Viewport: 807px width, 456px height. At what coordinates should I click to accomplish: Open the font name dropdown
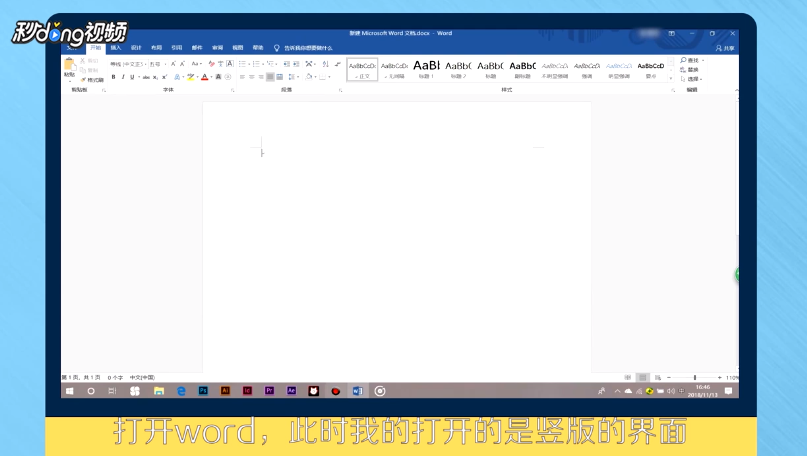145,64
